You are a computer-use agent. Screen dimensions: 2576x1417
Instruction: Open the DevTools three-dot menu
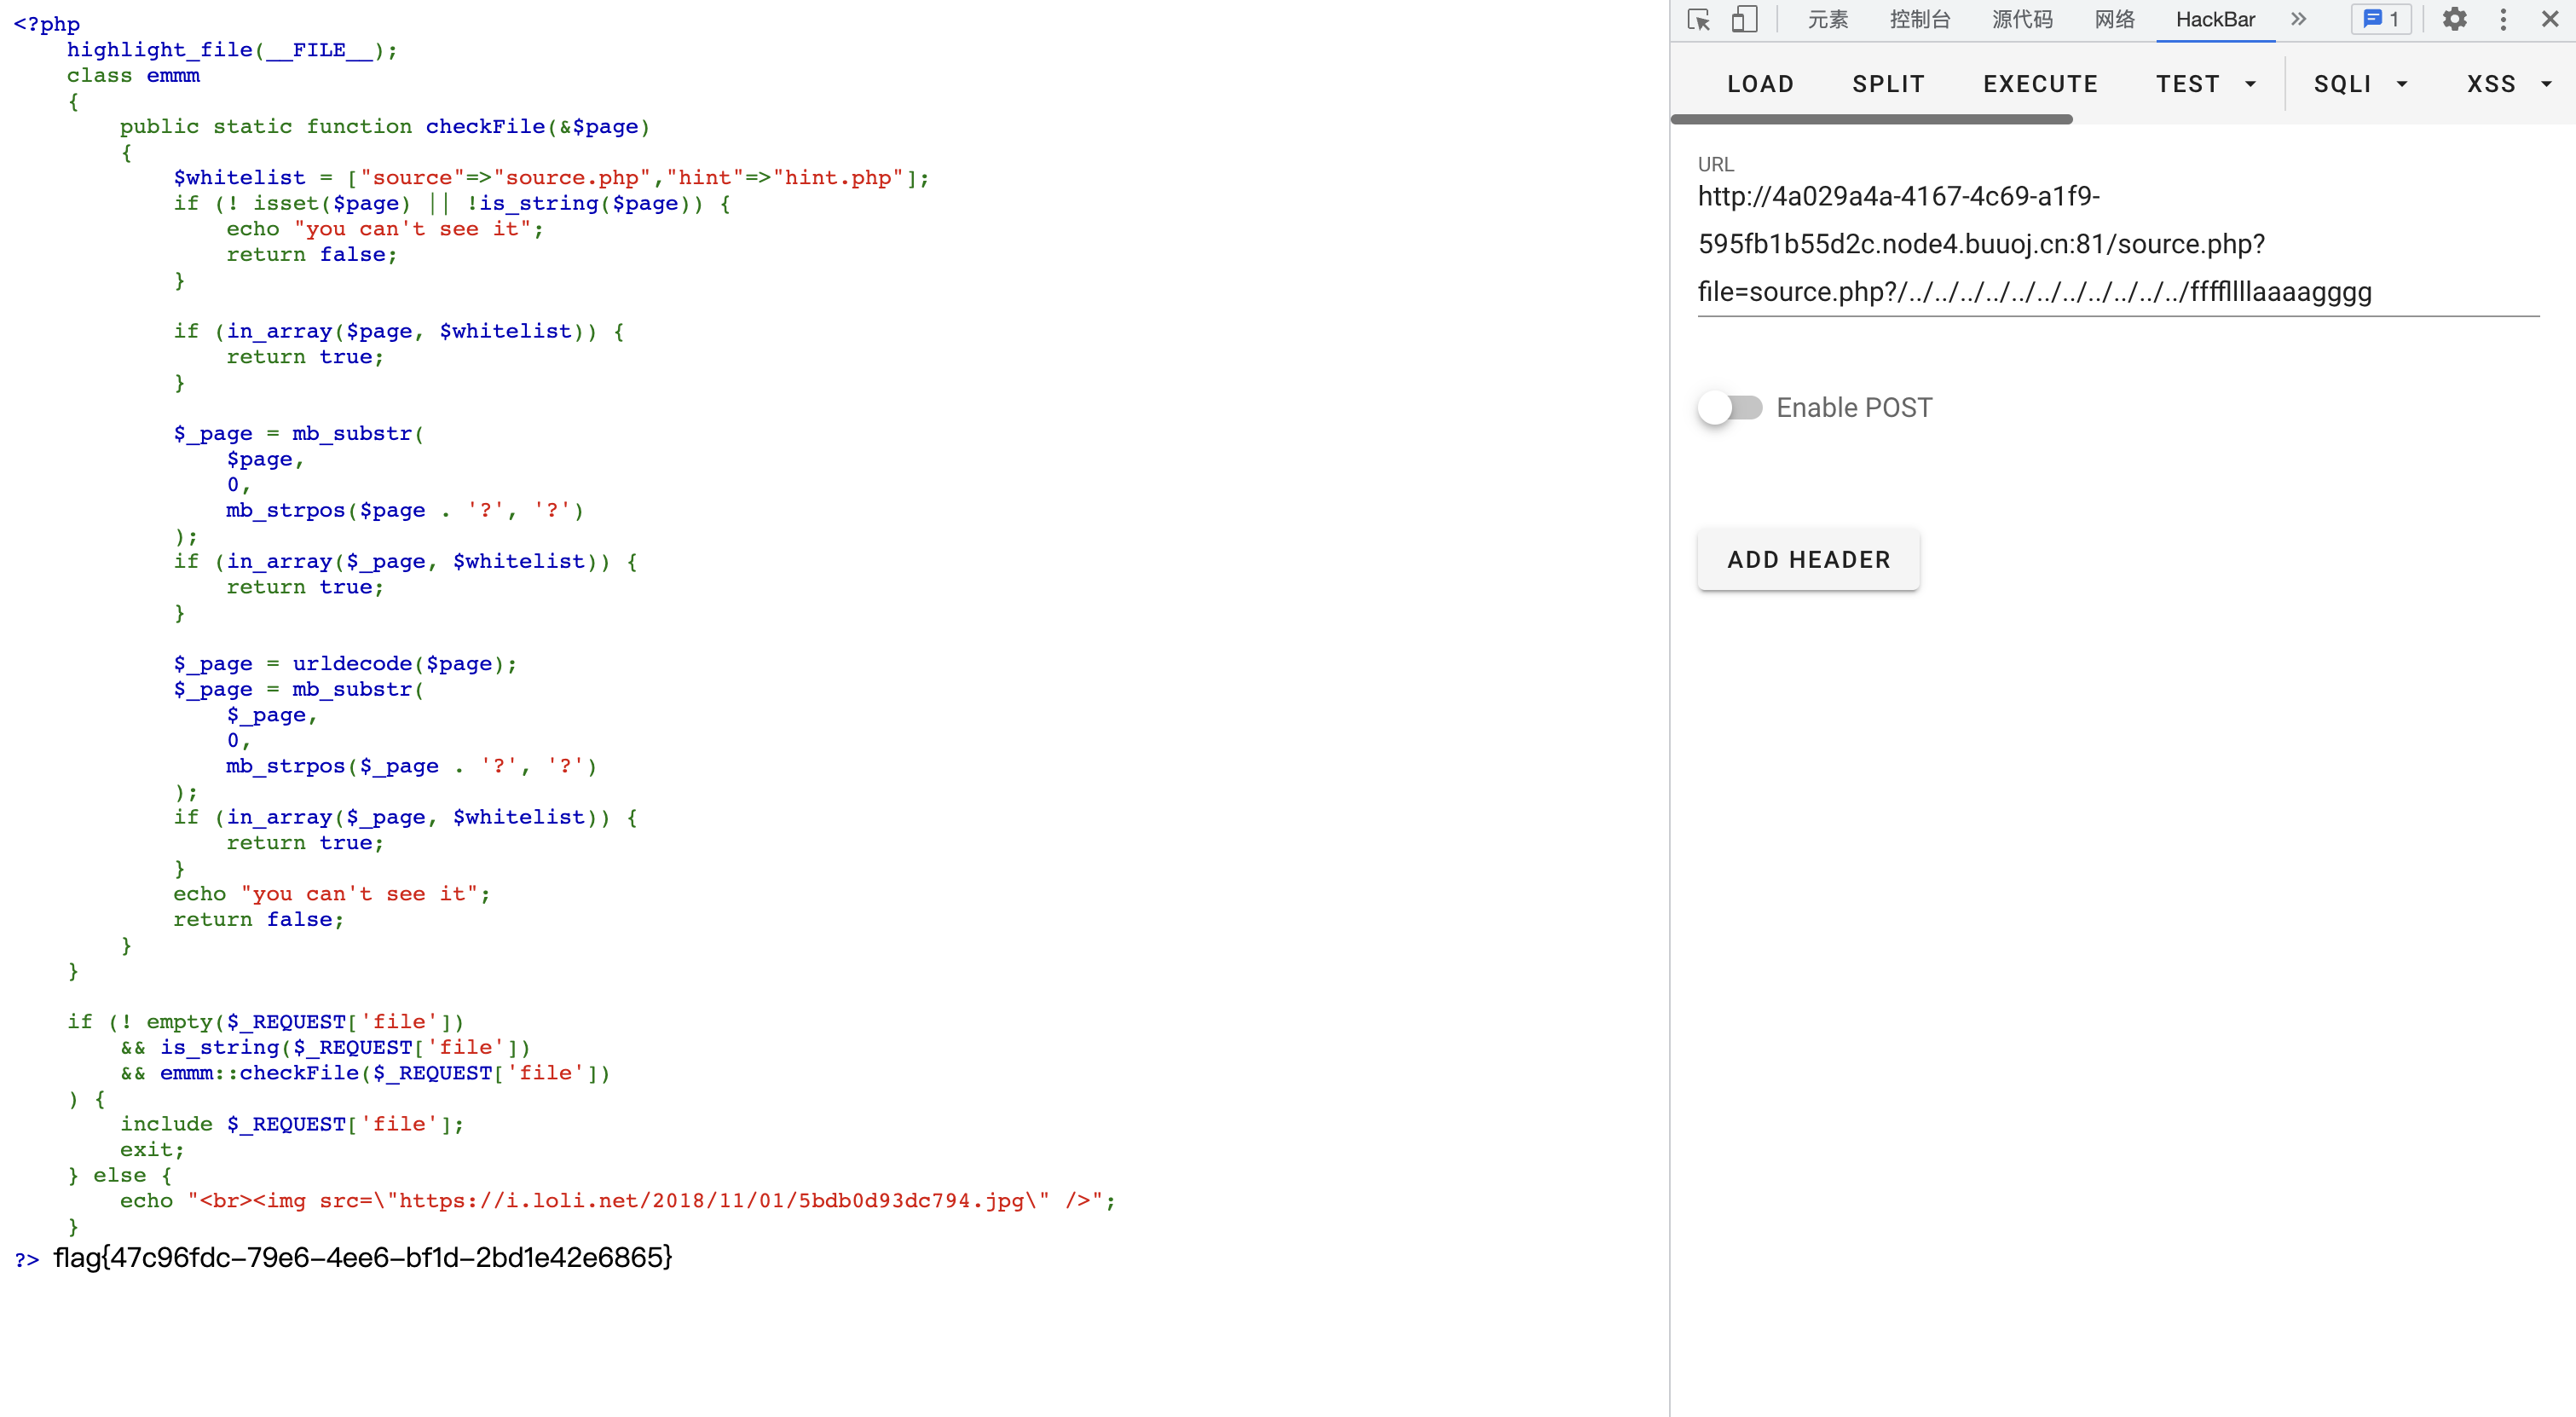tap(2503, 20)
